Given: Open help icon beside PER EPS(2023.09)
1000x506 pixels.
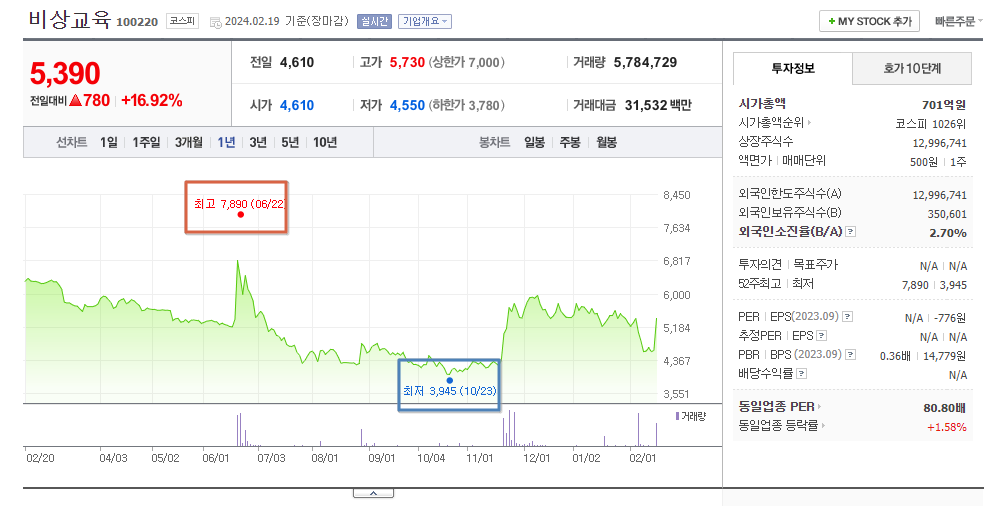Looking at the screenshot, I should coord(847,316).
